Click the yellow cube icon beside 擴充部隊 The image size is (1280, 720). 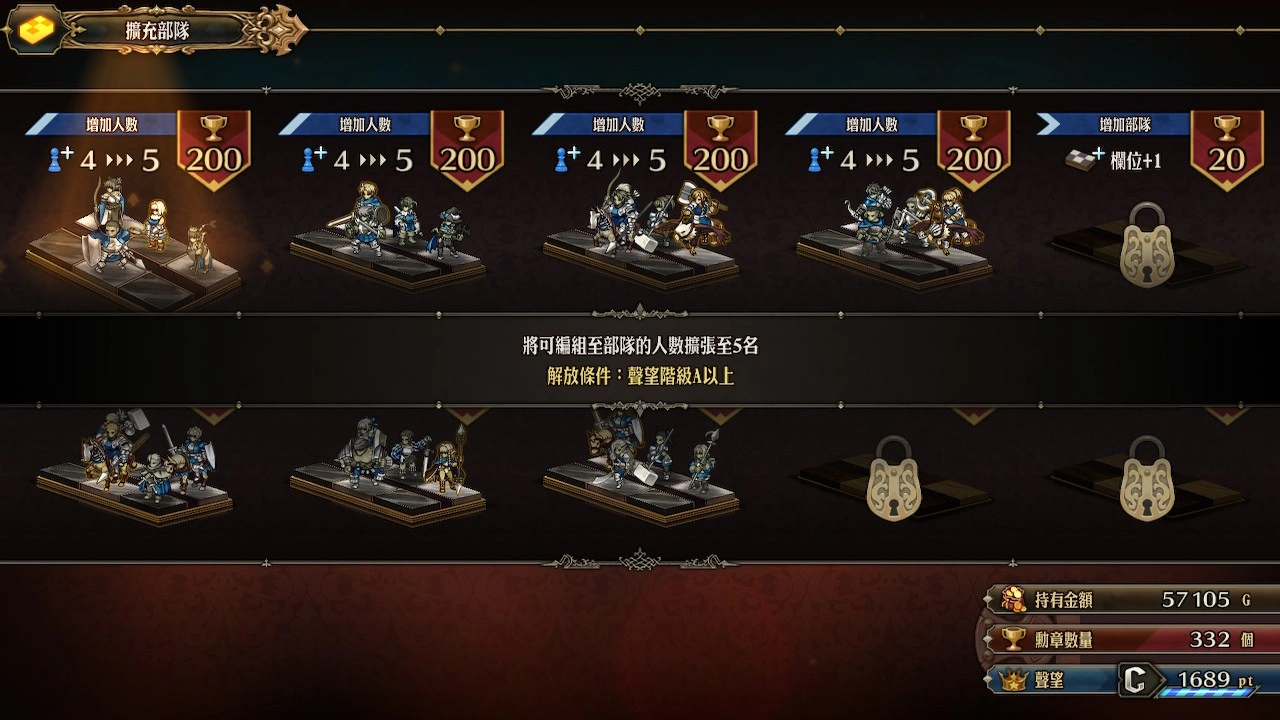37,30
